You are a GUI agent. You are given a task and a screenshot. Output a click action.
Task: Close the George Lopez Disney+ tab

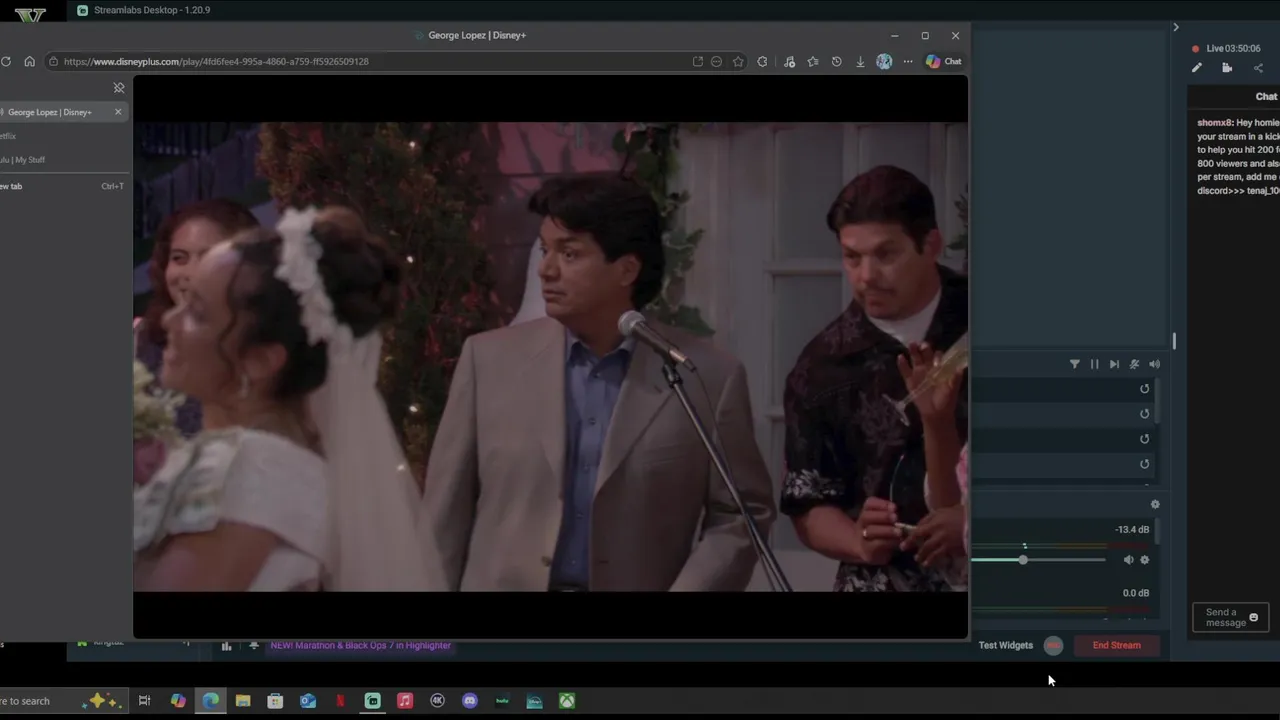[x=118, y=112]
